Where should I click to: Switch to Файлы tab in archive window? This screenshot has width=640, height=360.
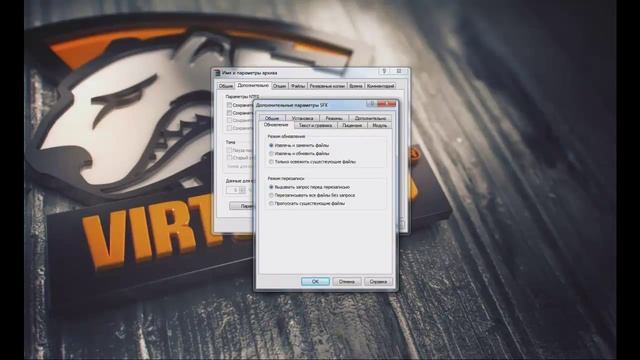point(298,86)
